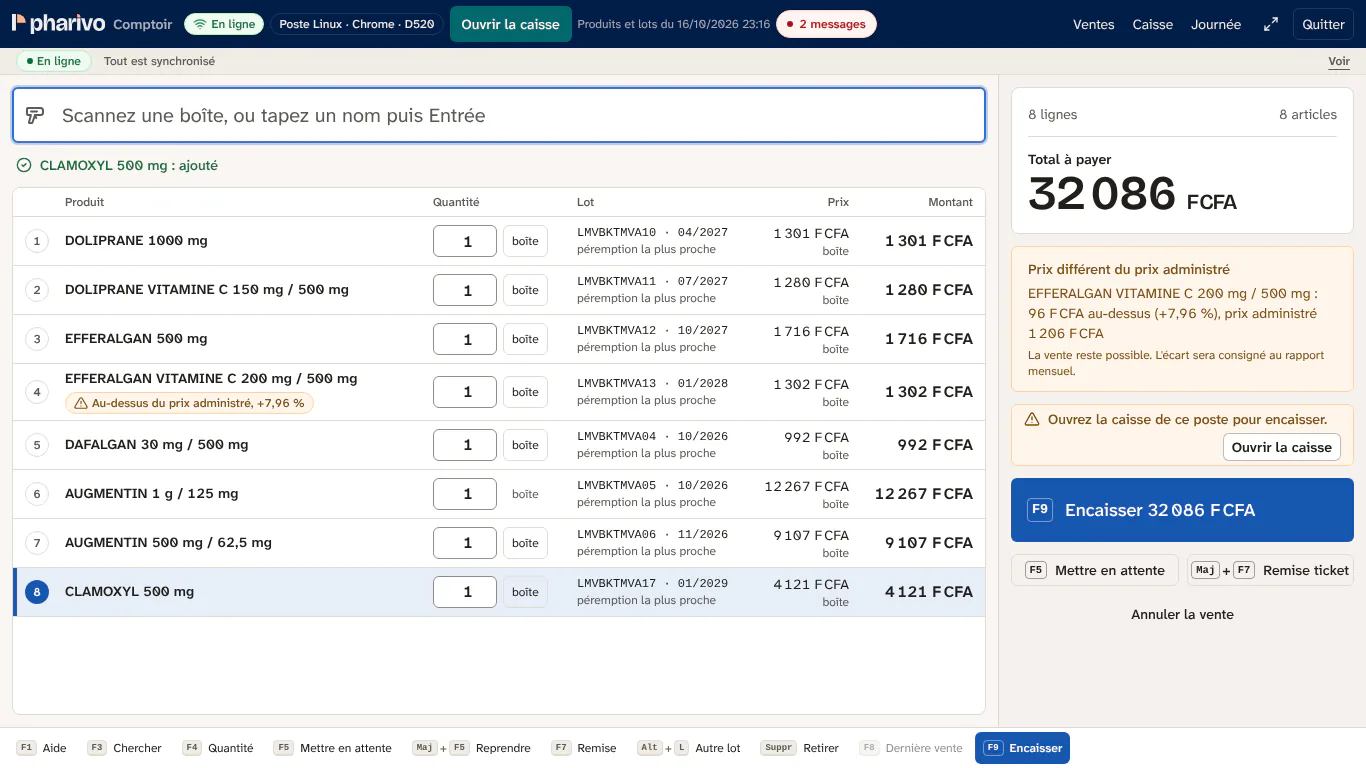Click the Quitter button
Viewport: 1366px width, 768px height.
click(1323, 24)
